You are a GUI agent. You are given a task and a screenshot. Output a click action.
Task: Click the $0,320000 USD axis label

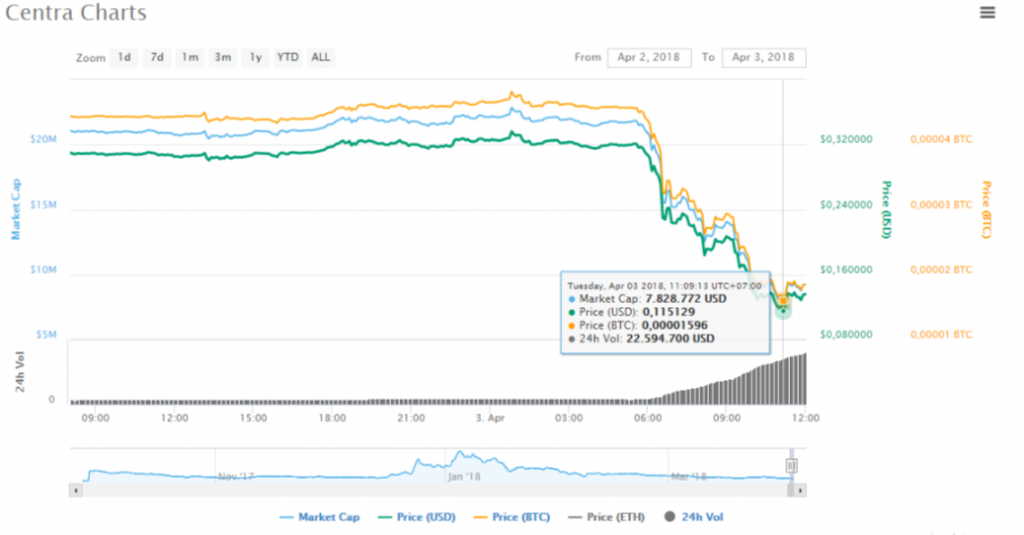846,139
